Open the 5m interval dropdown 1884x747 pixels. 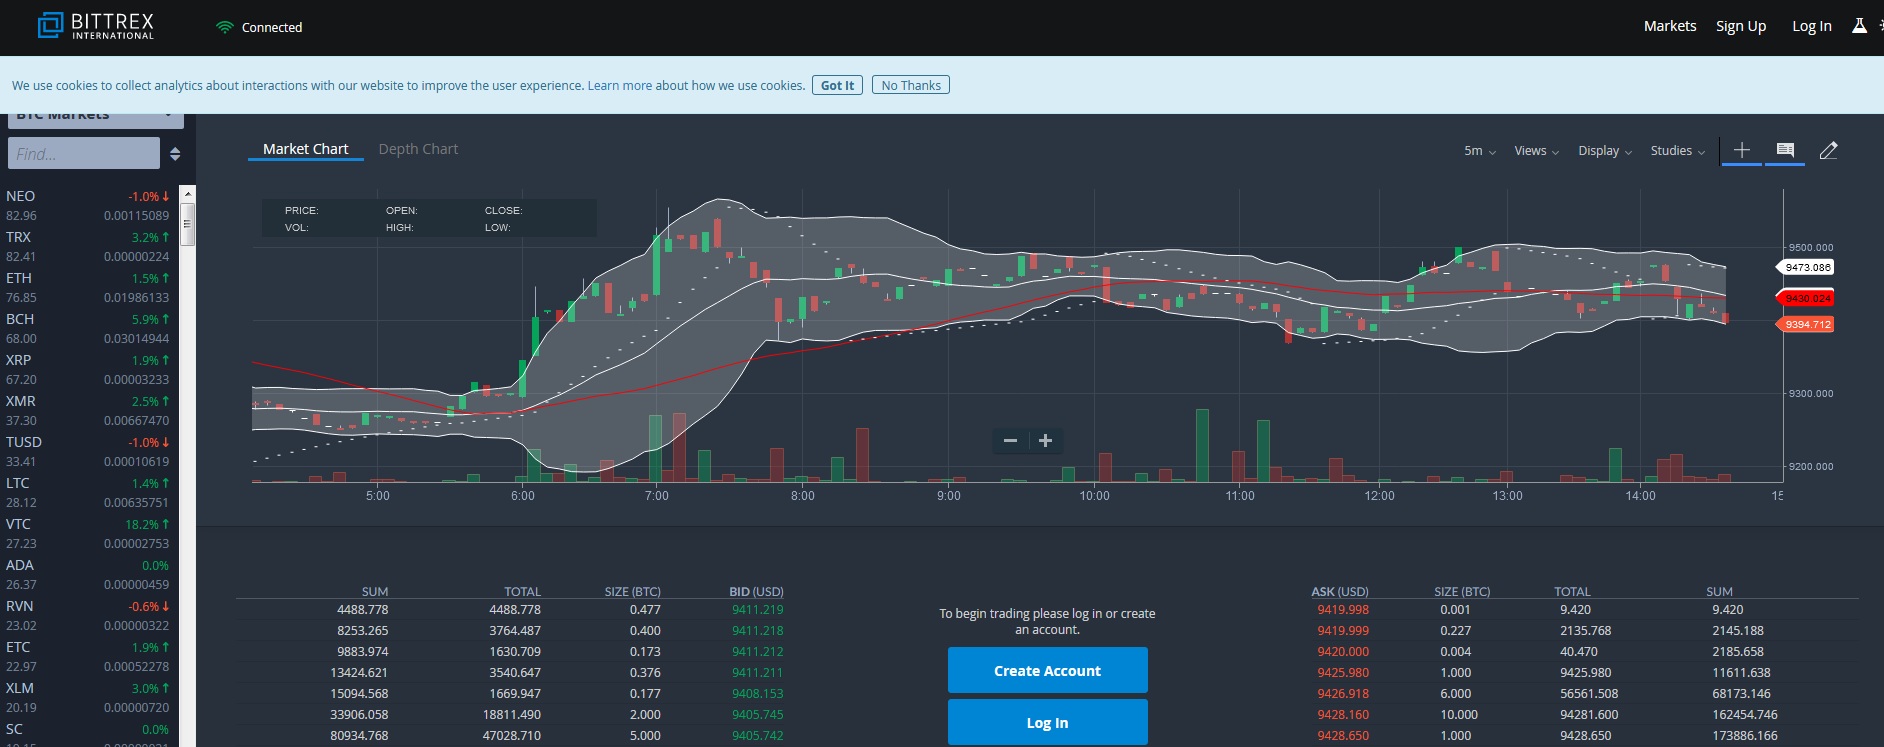coord(1480,151)
